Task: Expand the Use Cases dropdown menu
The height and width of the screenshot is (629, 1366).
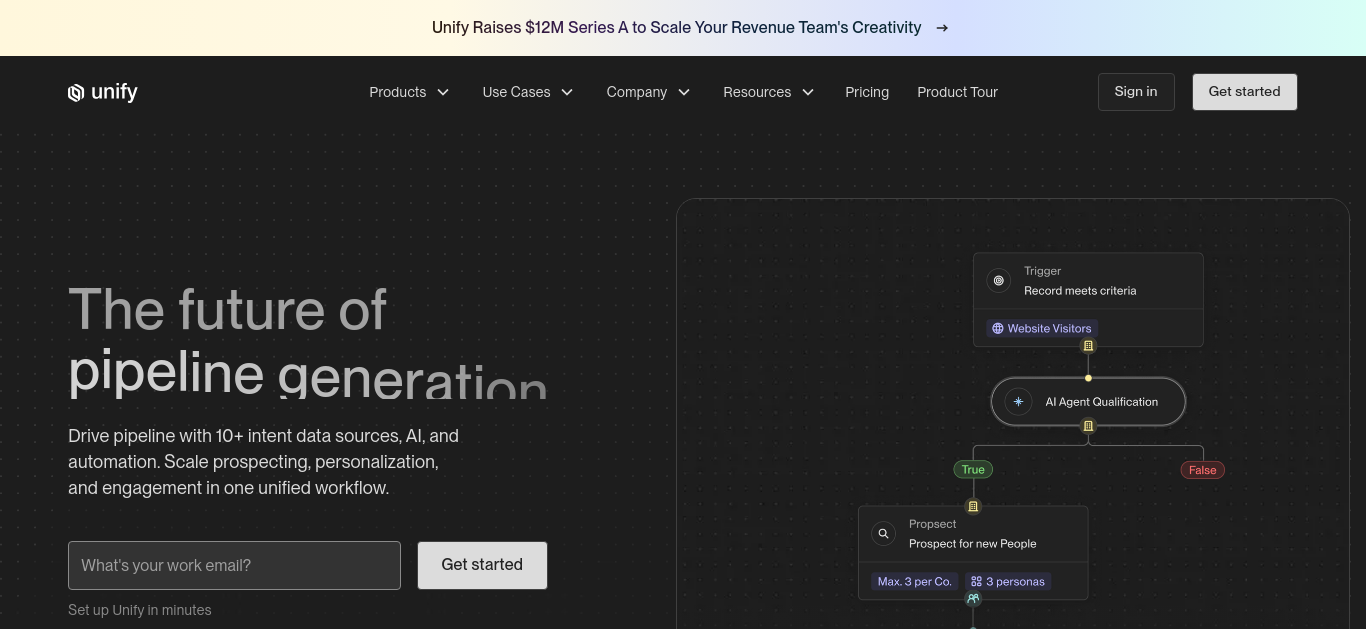Action: tap(528, 92)
